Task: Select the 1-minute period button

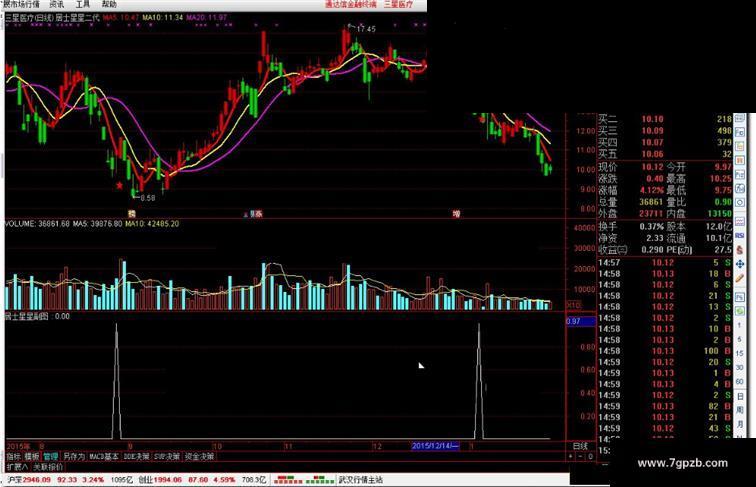Action: click(x=740, y=325)
